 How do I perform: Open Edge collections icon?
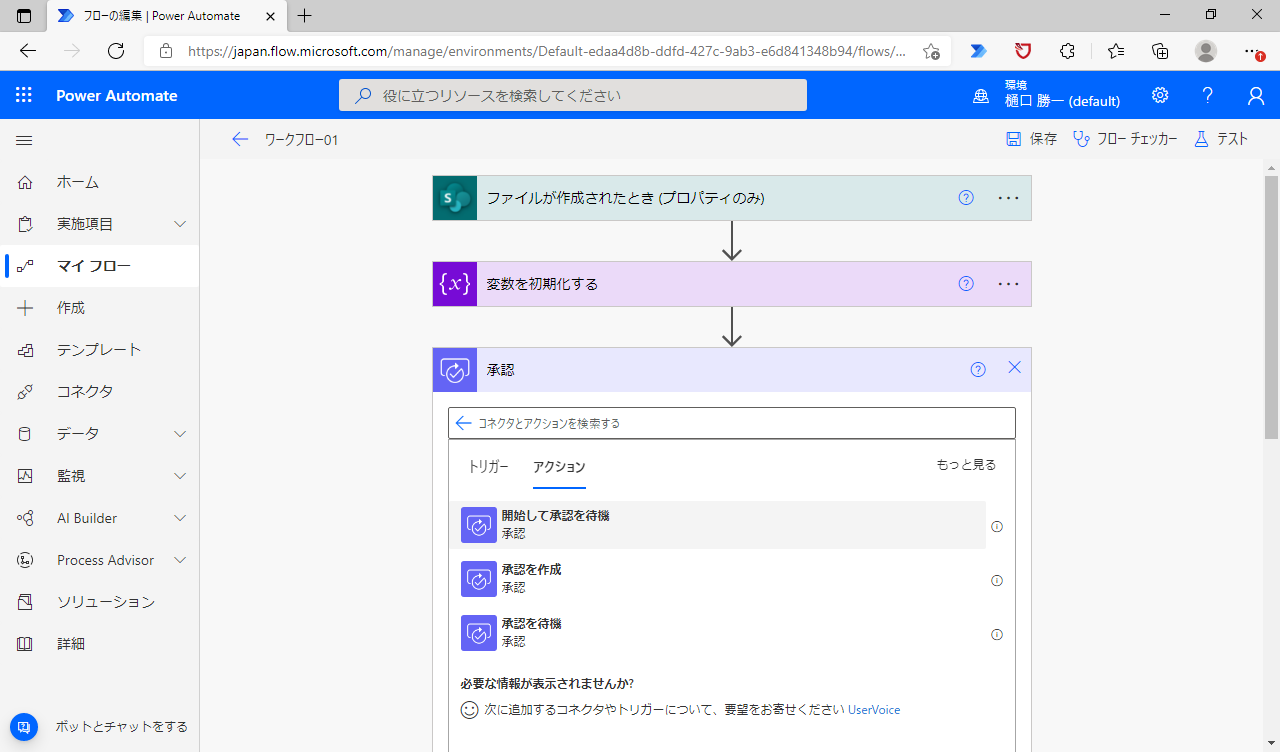1160,51
